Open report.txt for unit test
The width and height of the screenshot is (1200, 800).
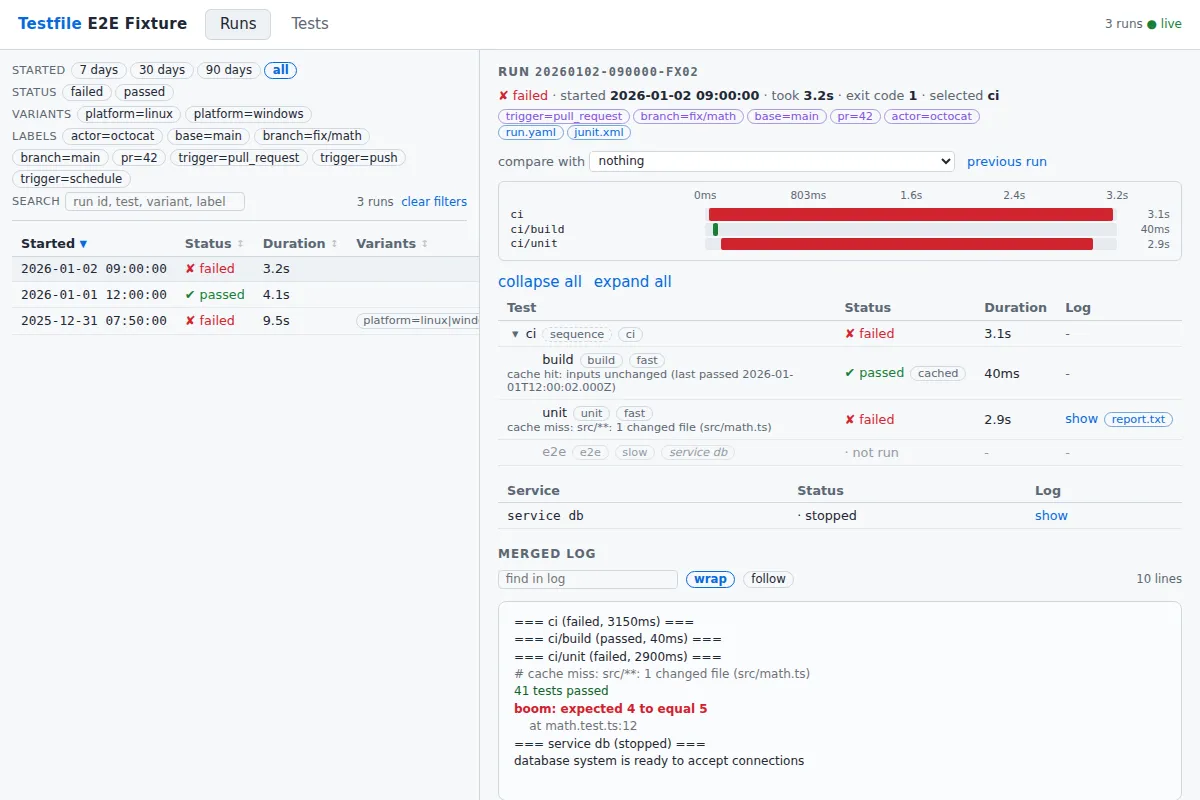[x=1138, y=419]
